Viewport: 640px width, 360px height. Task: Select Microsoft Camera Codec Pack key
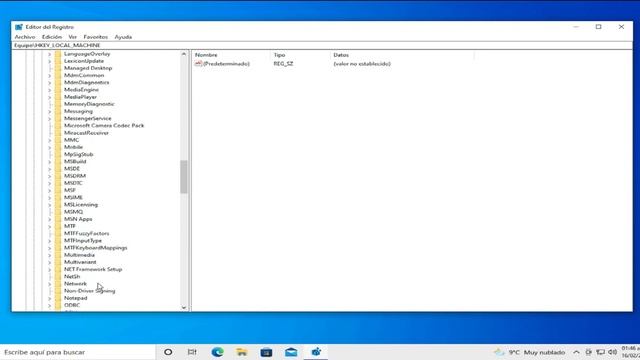coord(104,126)
